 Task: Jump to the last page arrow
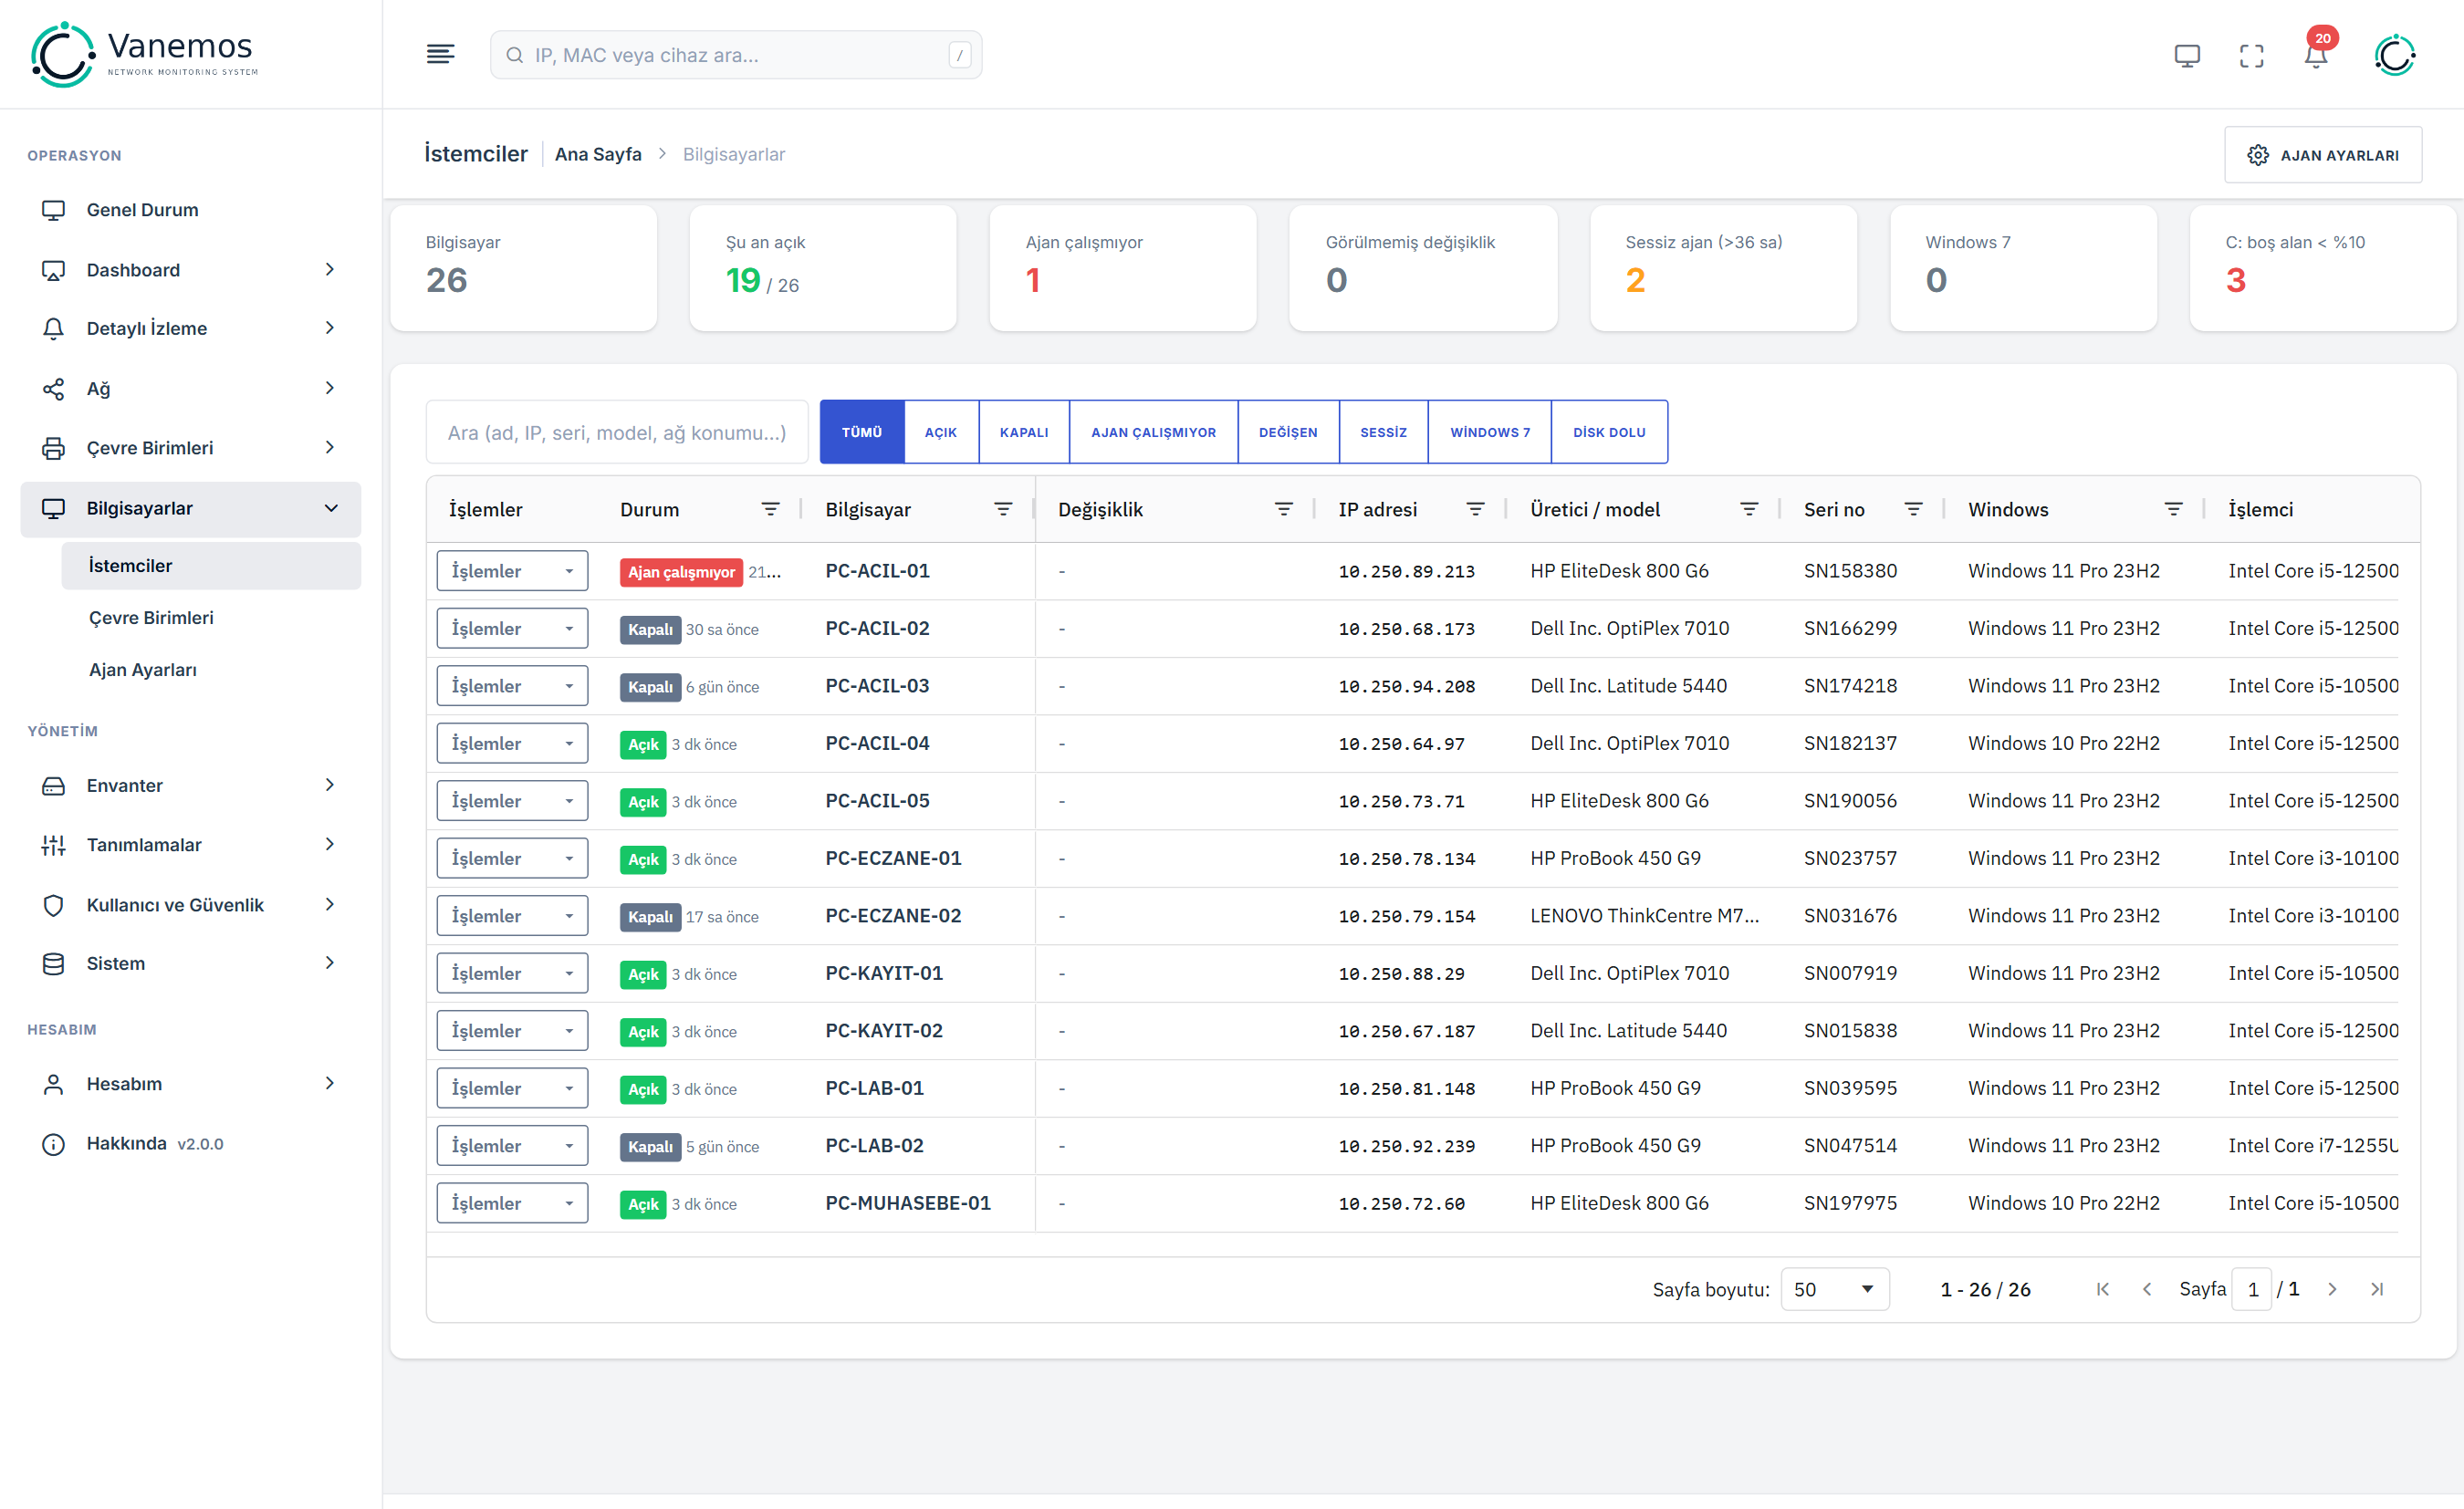pyautogui.click(x=2377, y=1289)
